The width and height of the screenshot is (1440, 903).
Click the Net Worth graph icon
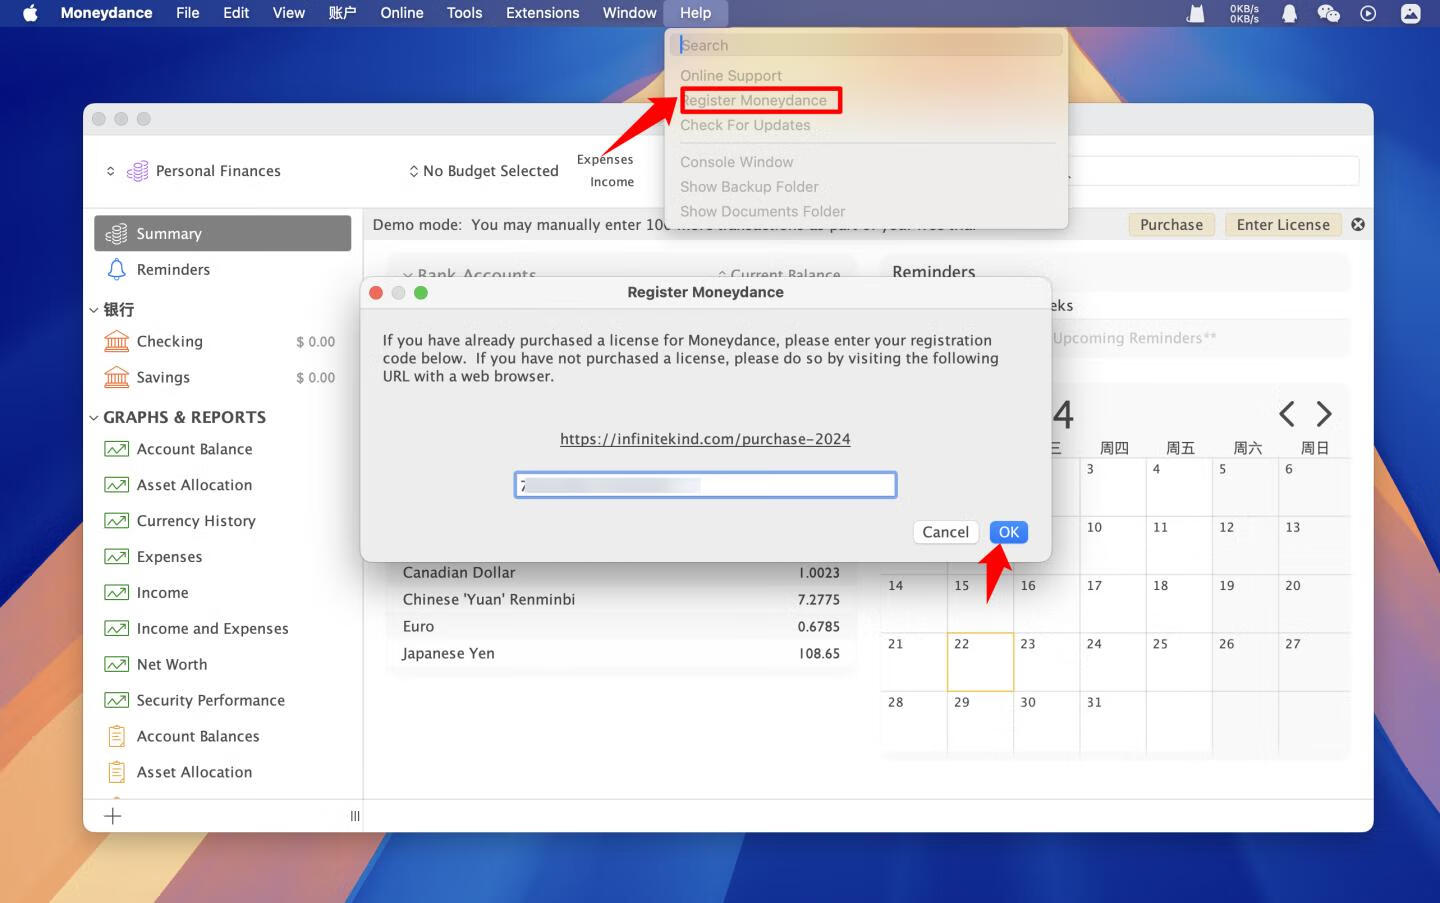pos(117,665)
